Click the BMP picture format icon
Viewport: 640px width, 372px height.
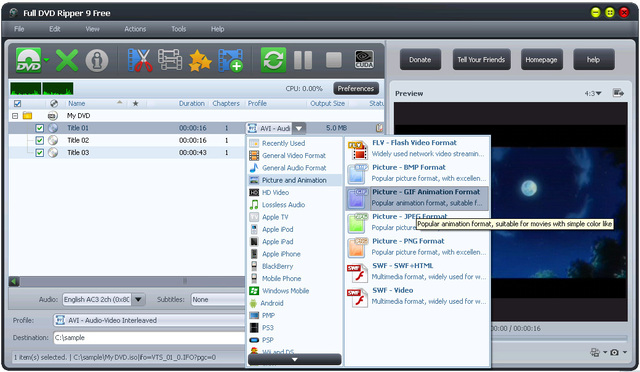358,174
